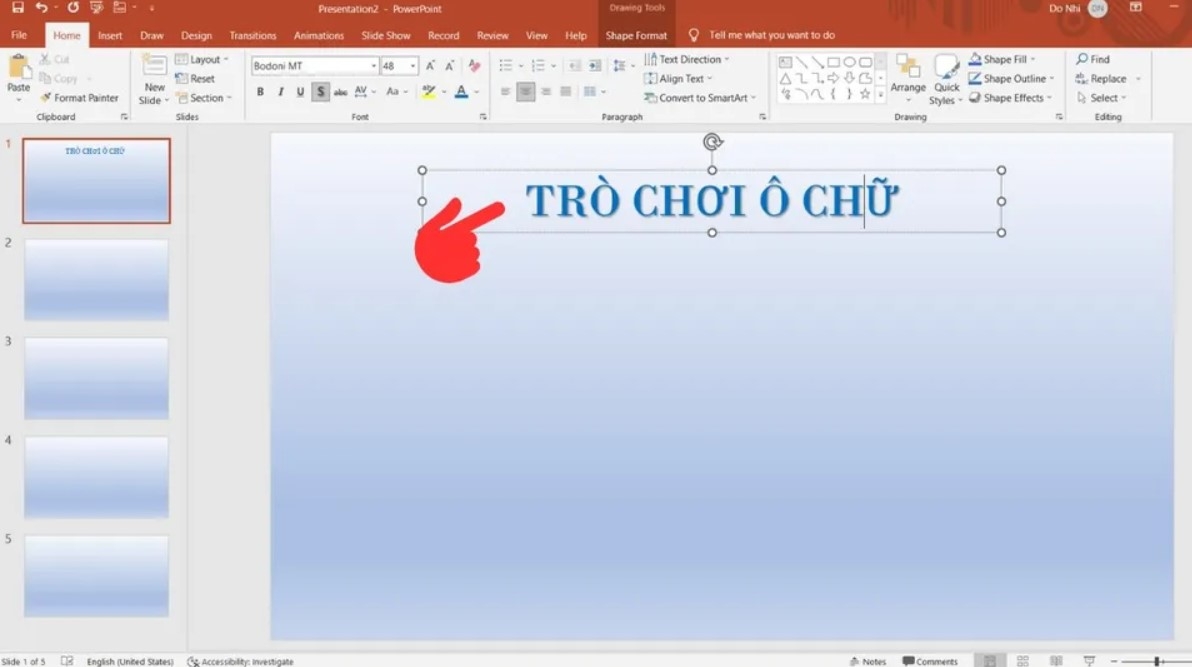This screenshot has height=667, width=1192.
Task: Open the Shape Format tab
Action: pyautogui.click(x=636, y=35)
